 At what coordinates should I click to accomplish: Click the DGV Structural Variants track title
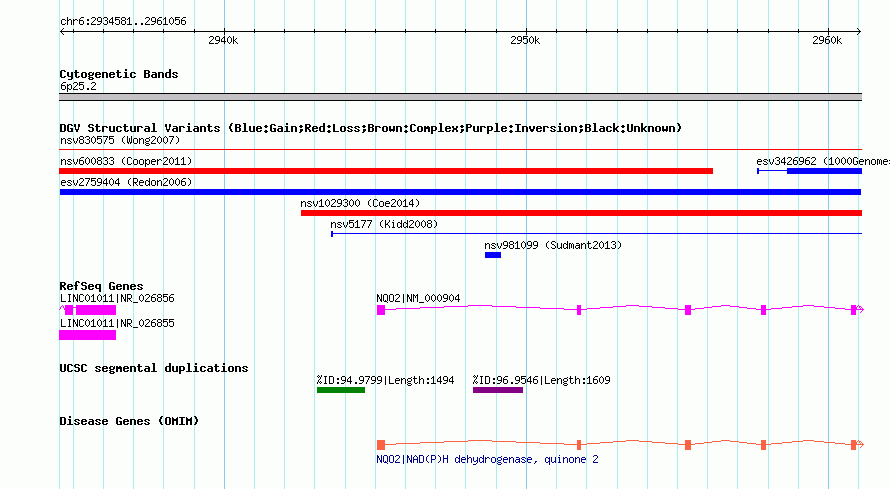click(370, 128)
